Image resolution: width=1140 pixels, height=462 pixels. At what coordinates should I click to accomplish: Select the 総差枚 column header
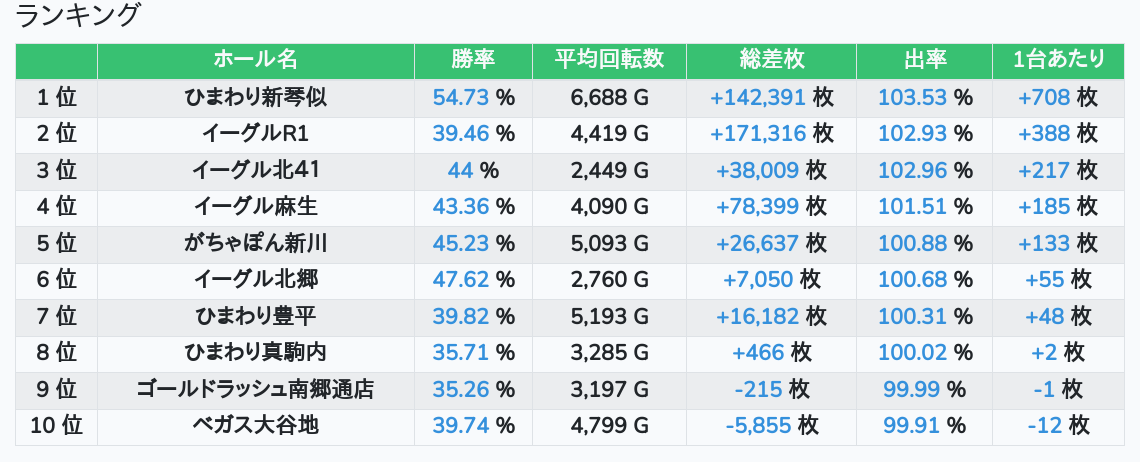point(771,60)
